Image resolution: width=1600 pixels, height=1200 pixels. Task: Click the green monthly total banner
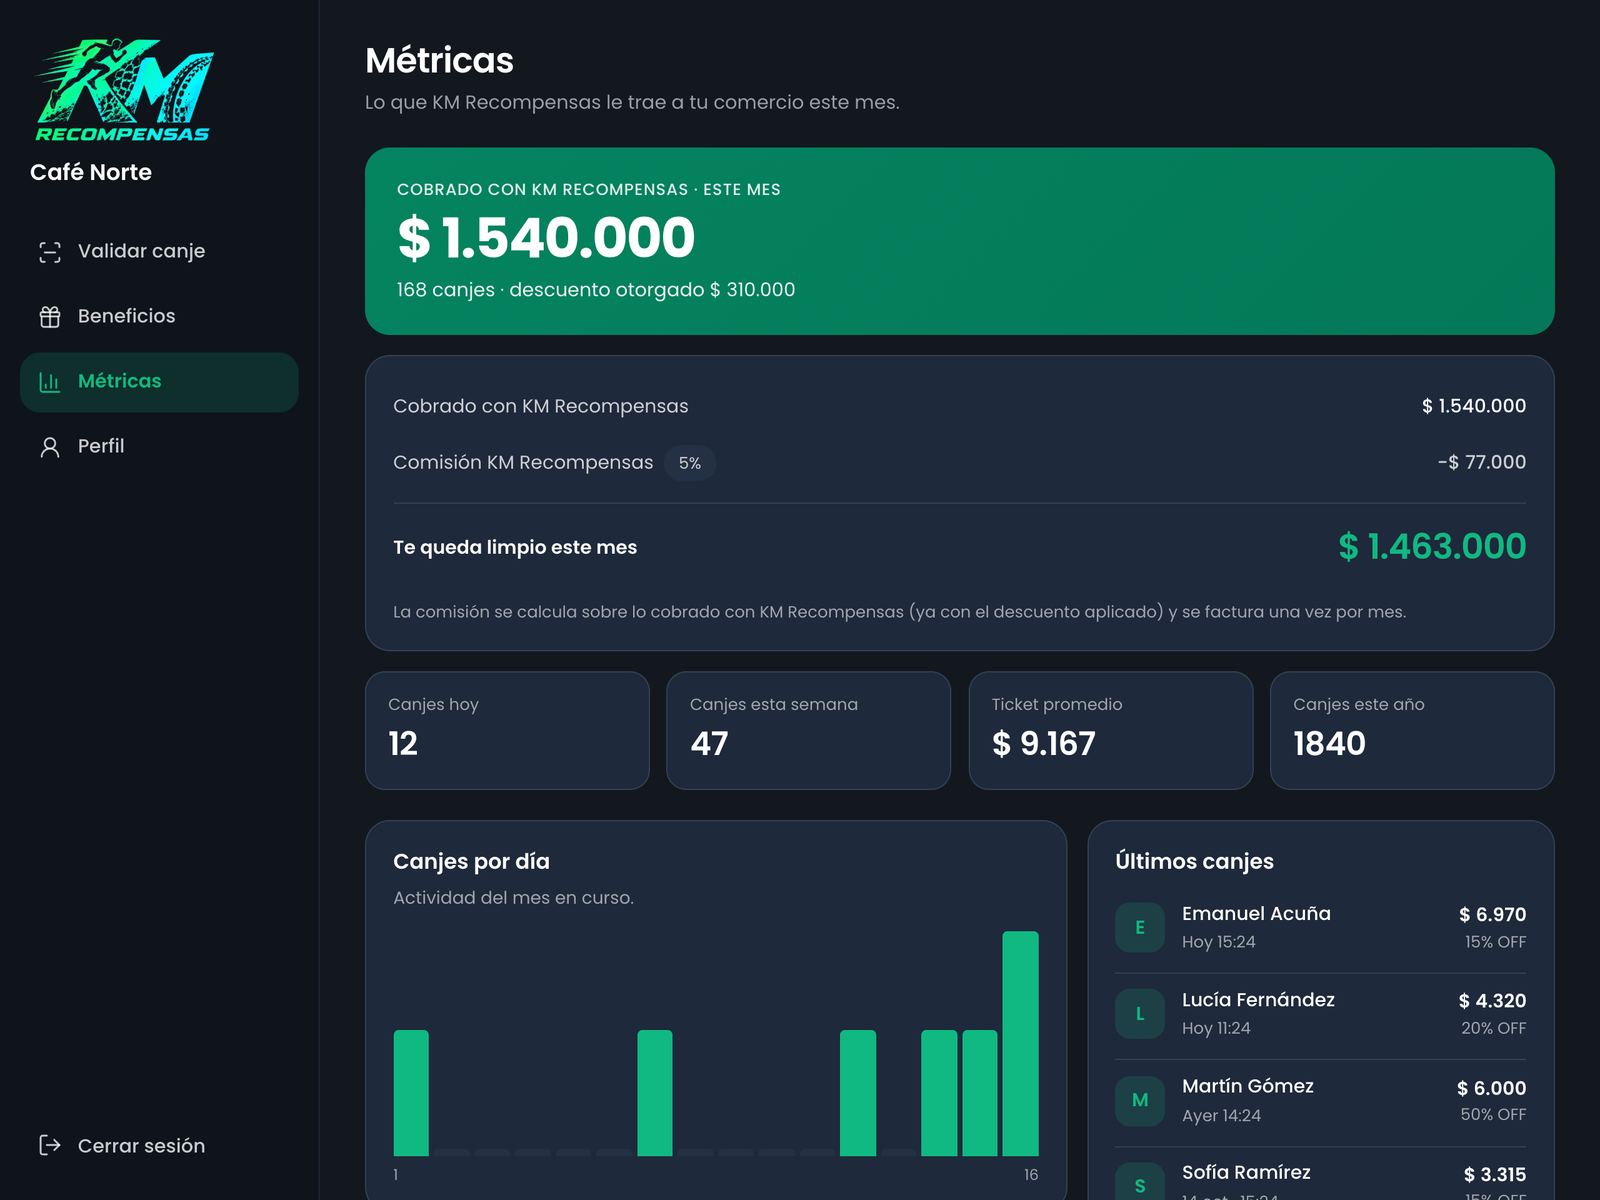pos(959,241)
